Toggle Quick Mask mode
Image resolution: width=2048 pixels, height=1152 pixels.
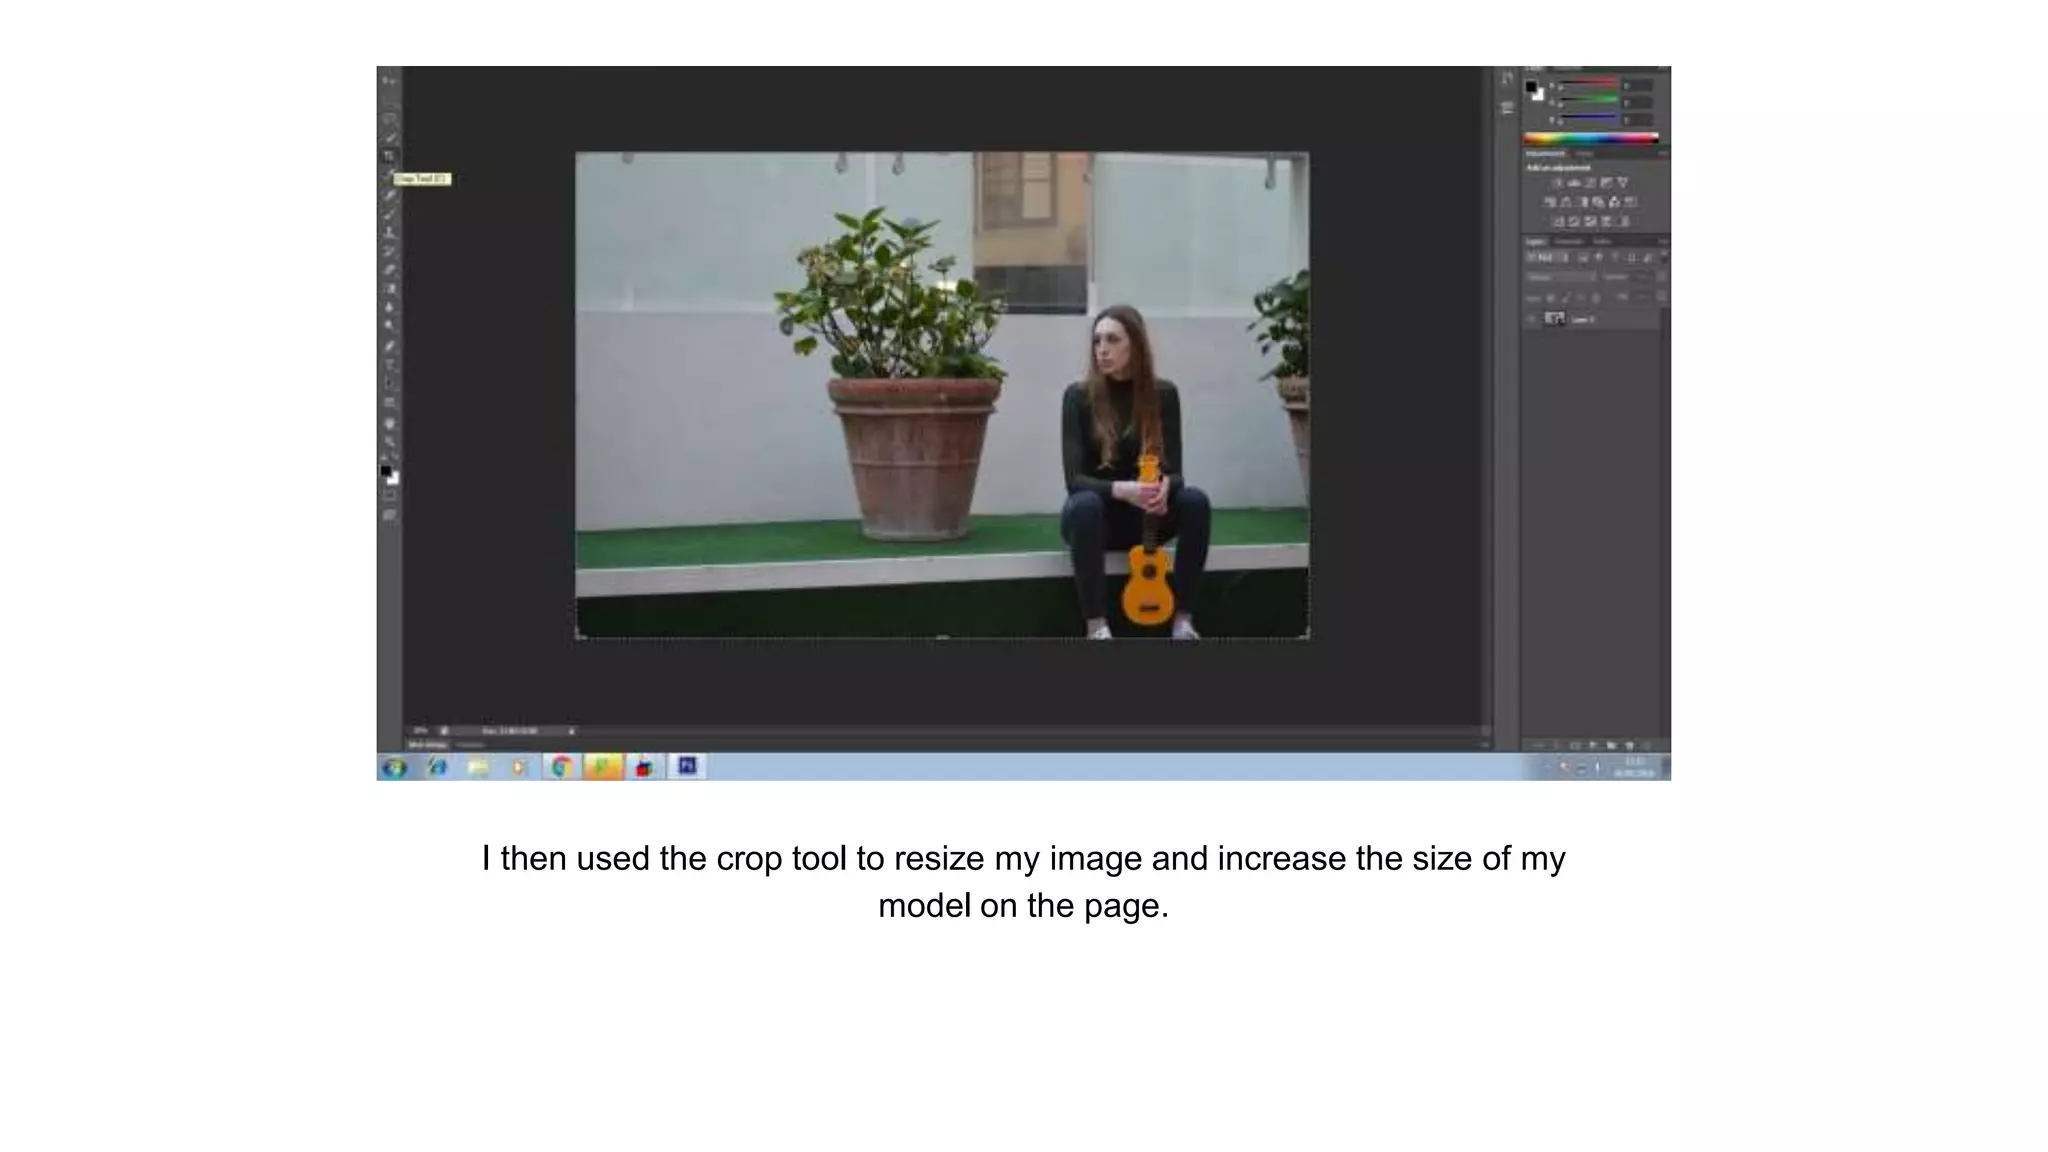[x=389, y=494]
